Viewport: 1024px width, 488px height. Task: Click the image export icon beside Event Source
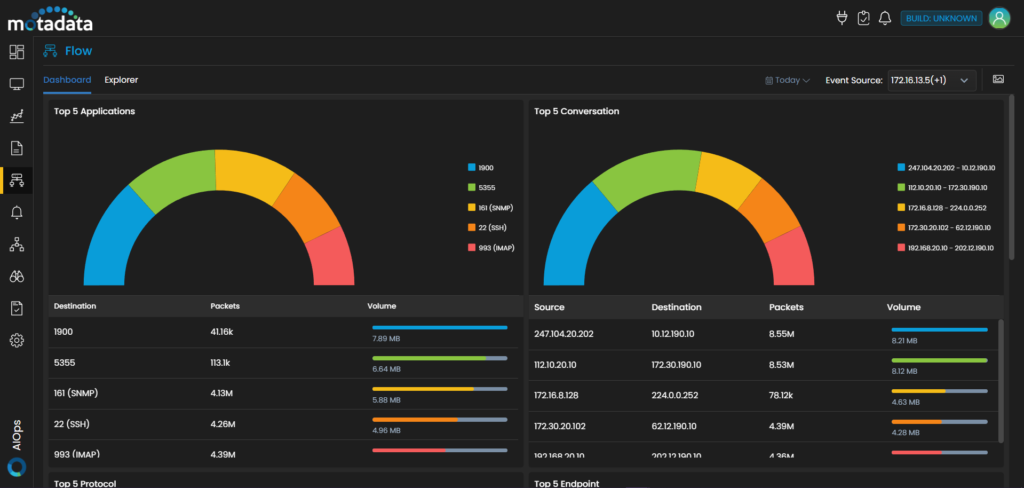pos(997,80)
